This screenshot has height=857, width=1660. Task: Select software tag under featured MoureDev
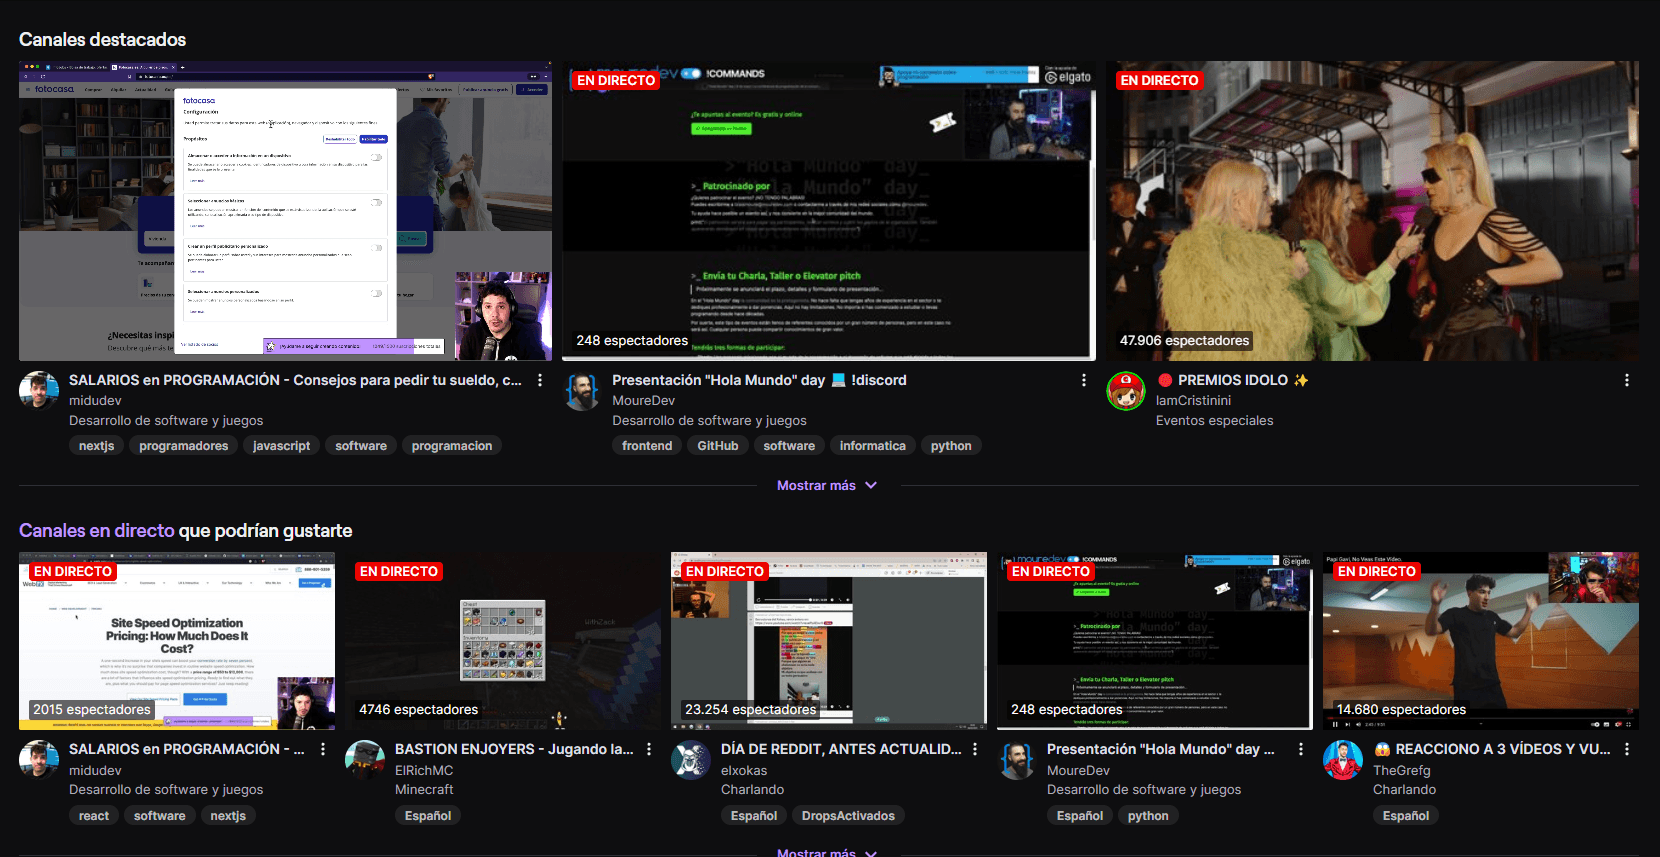coord(789,446)
